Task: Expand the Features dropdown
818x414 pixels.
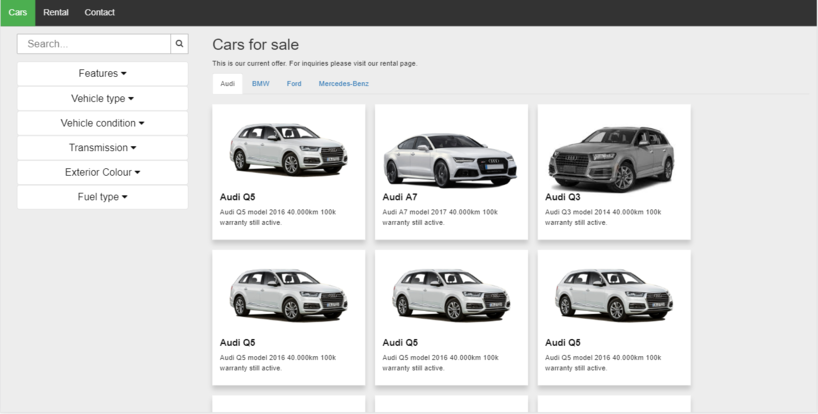Action: (x=102, y=74)
